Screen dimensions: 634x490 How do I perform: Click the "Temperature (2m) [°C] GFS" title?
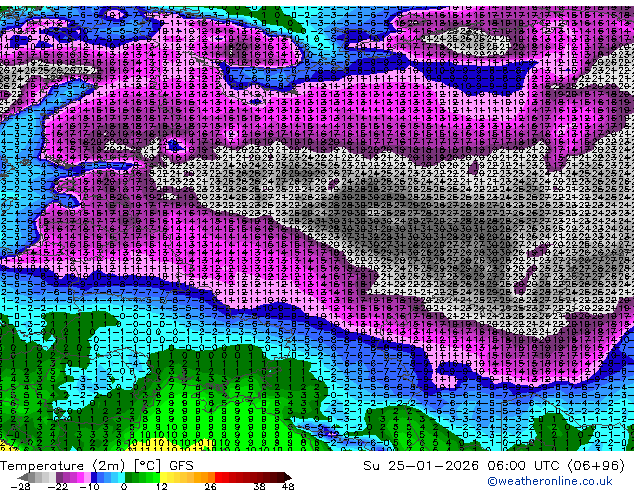click(97, 466)
